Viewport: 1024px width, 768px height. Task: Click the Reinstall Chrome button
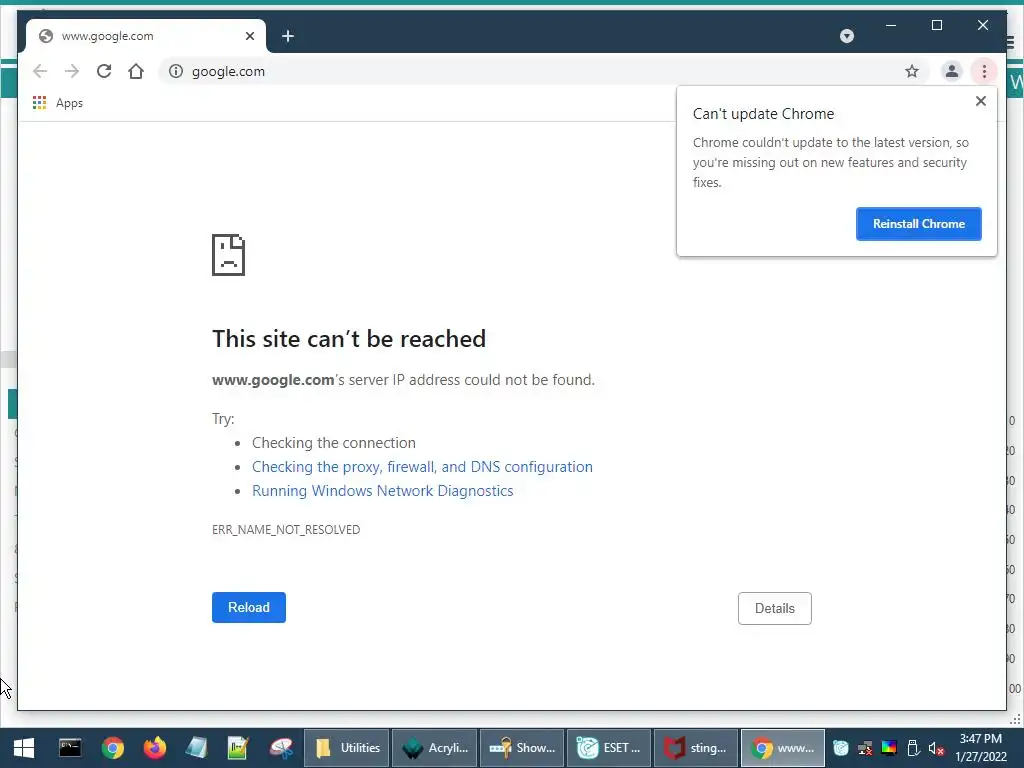click(x=918, y=224)
